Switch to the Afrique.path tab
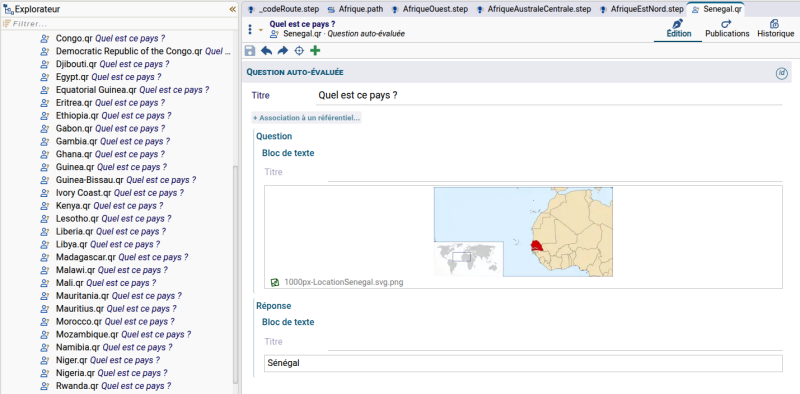Viewport: 800px width, 394px height. (355, 9)
